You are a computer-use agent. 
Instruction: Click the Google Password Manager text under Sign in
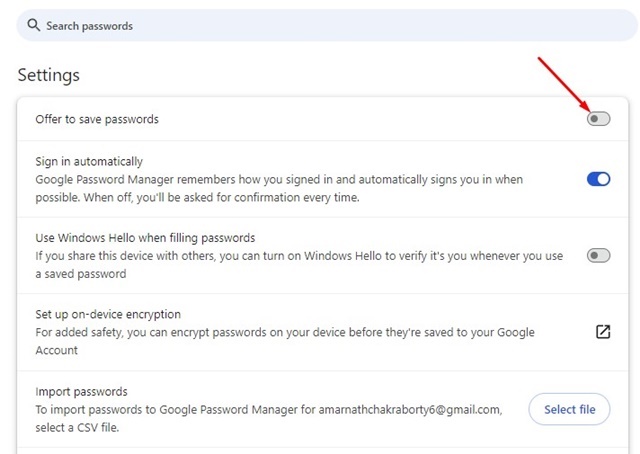[x=99, y=179]
